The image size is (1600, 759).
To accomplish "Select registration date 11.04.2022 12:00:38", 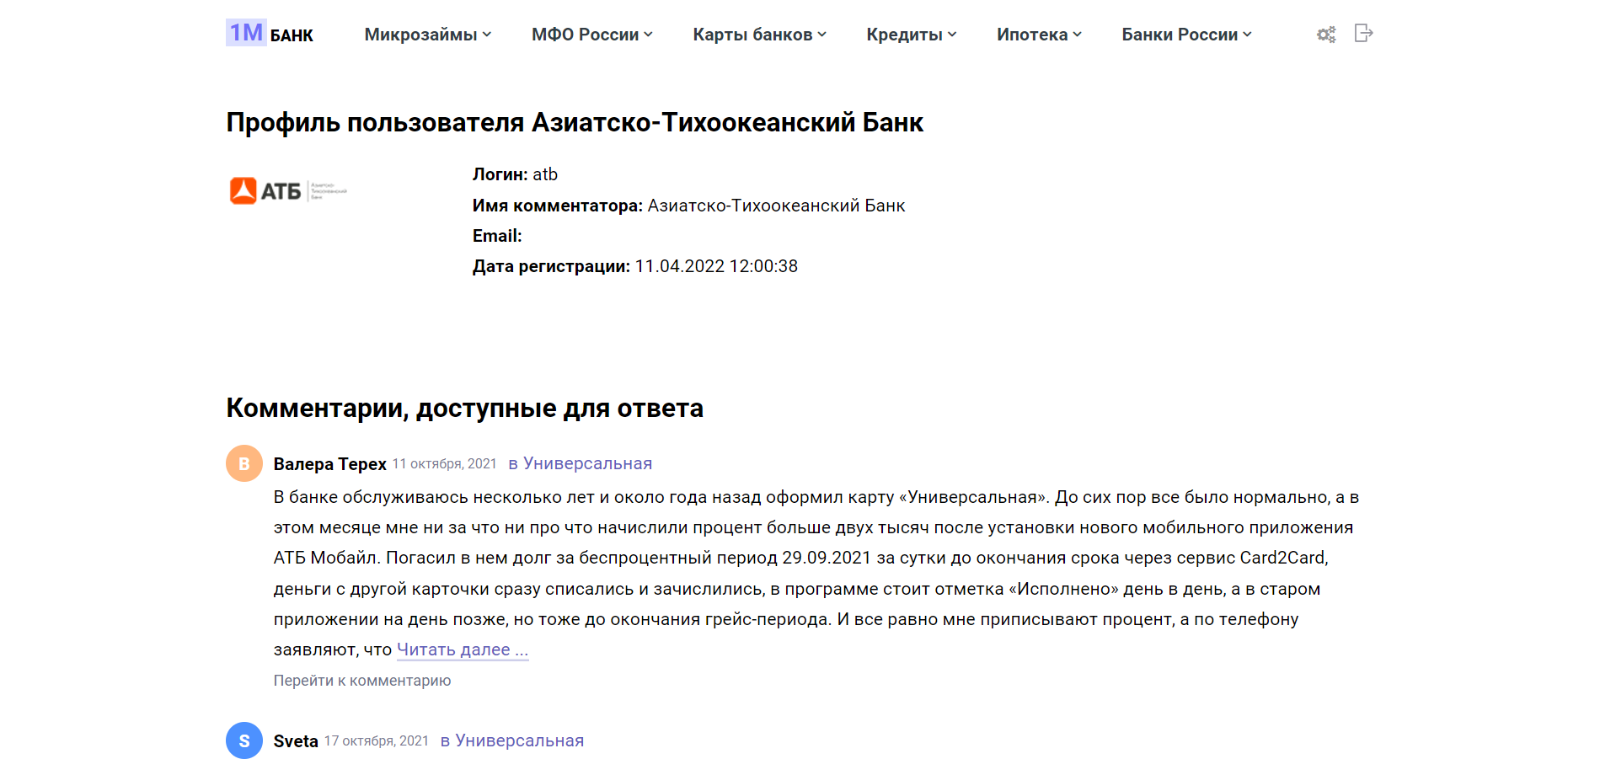I will point(716,266).
